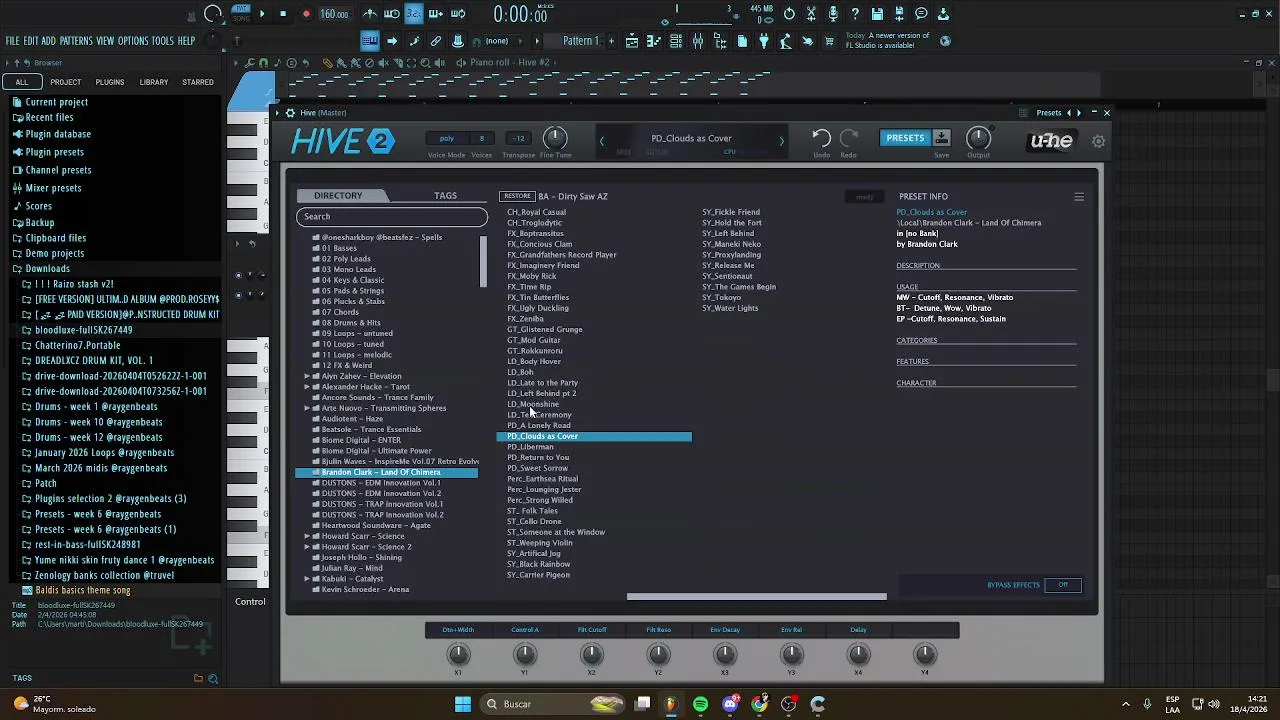Open Plugin database in browser
This screenshot has height=720, width=1280.
[58, 134]
